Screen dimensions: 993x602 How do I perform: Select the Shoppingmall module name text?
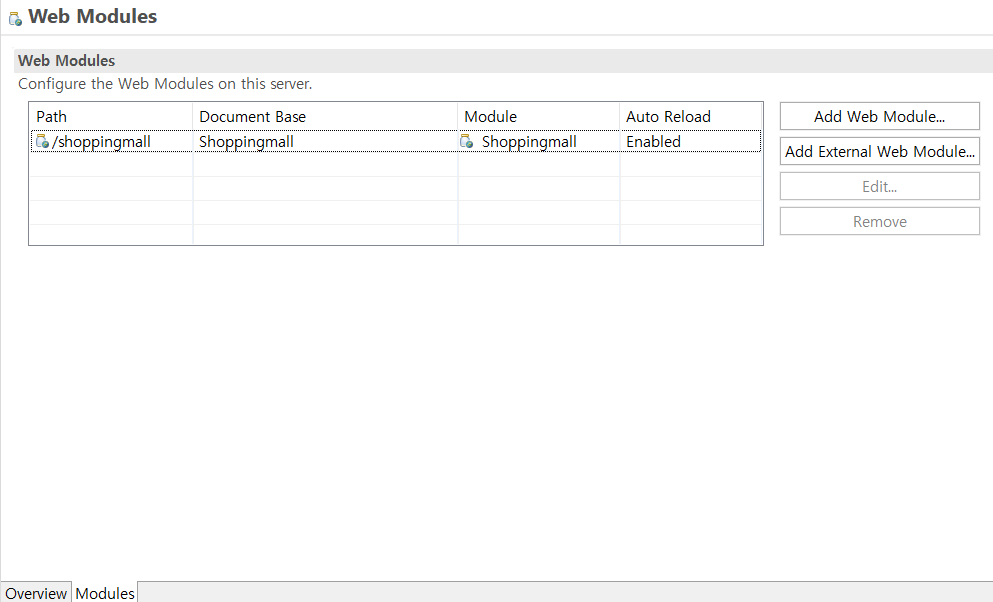pos(529,142)
